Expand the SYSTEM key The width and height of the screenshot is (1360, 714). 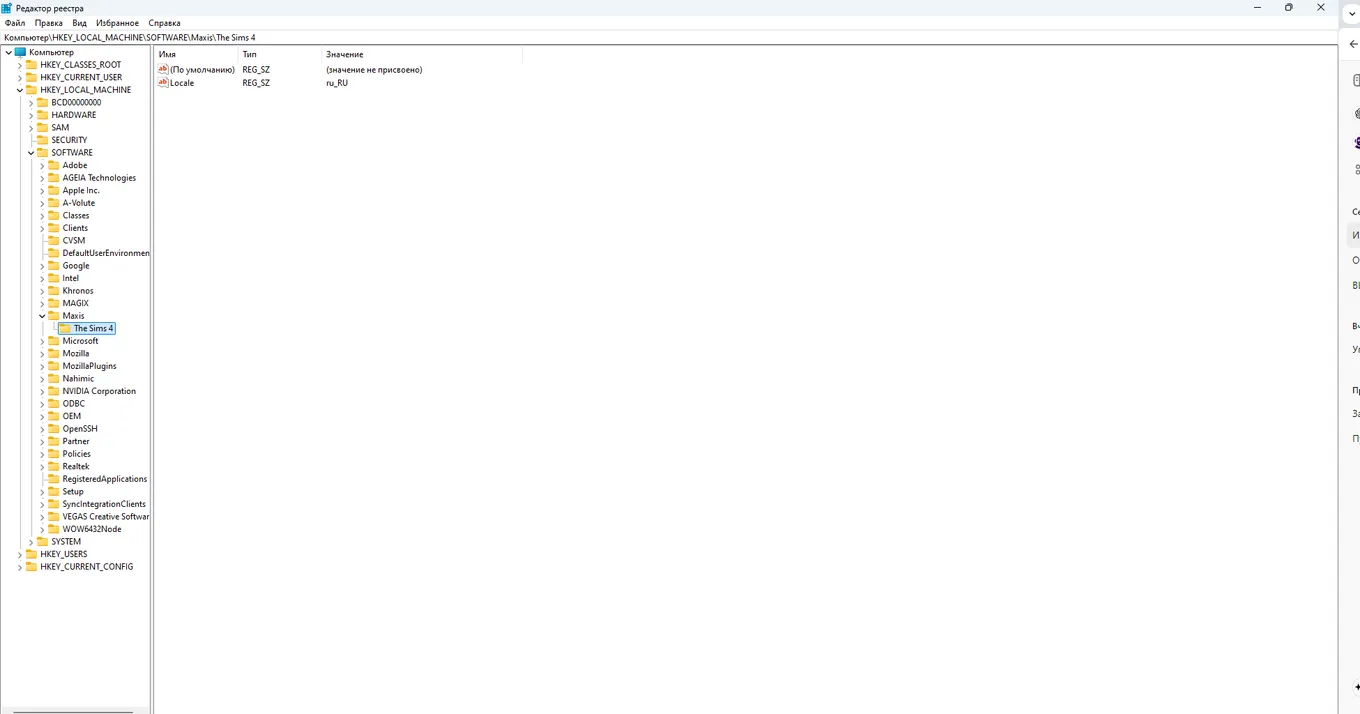click(31, 542)
